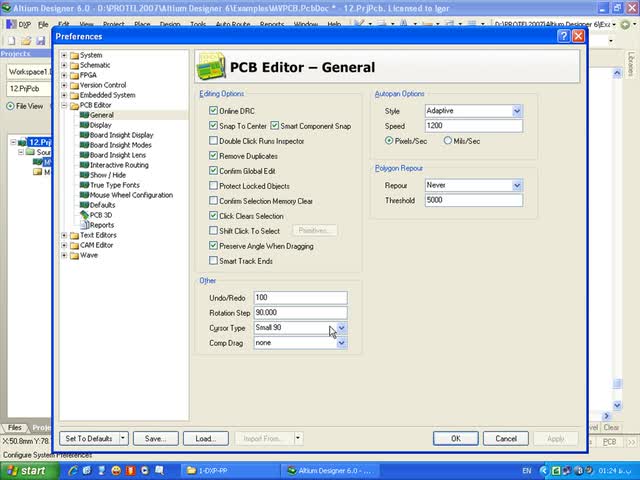
Task: Click the Wave folder icon
Action: 74,256
